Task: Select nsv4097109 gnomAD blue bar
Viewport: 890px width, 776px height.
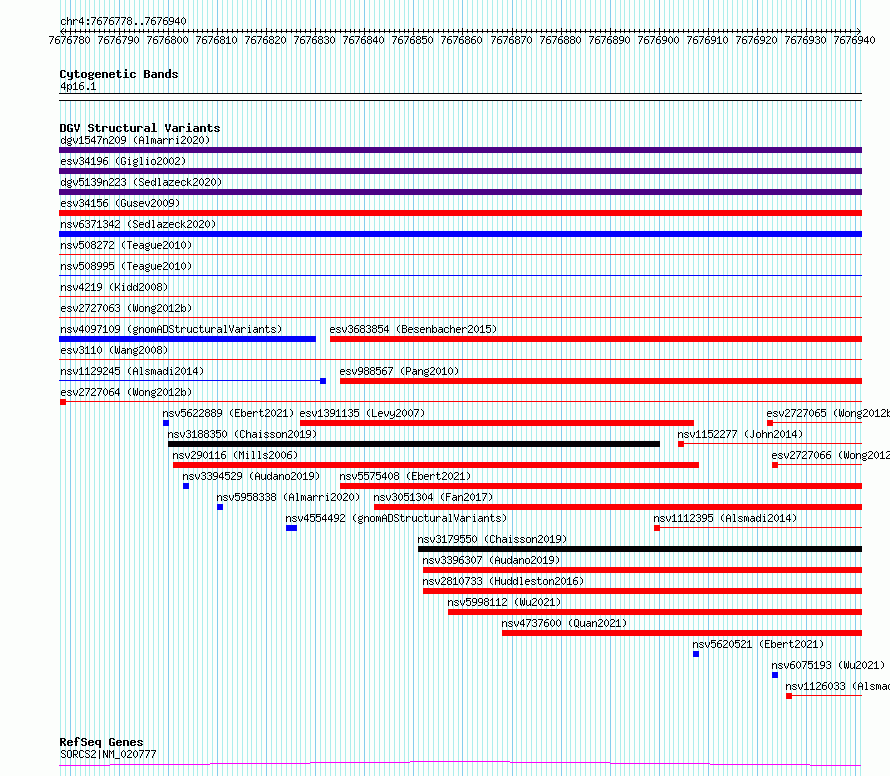Action: pos(187,339)
